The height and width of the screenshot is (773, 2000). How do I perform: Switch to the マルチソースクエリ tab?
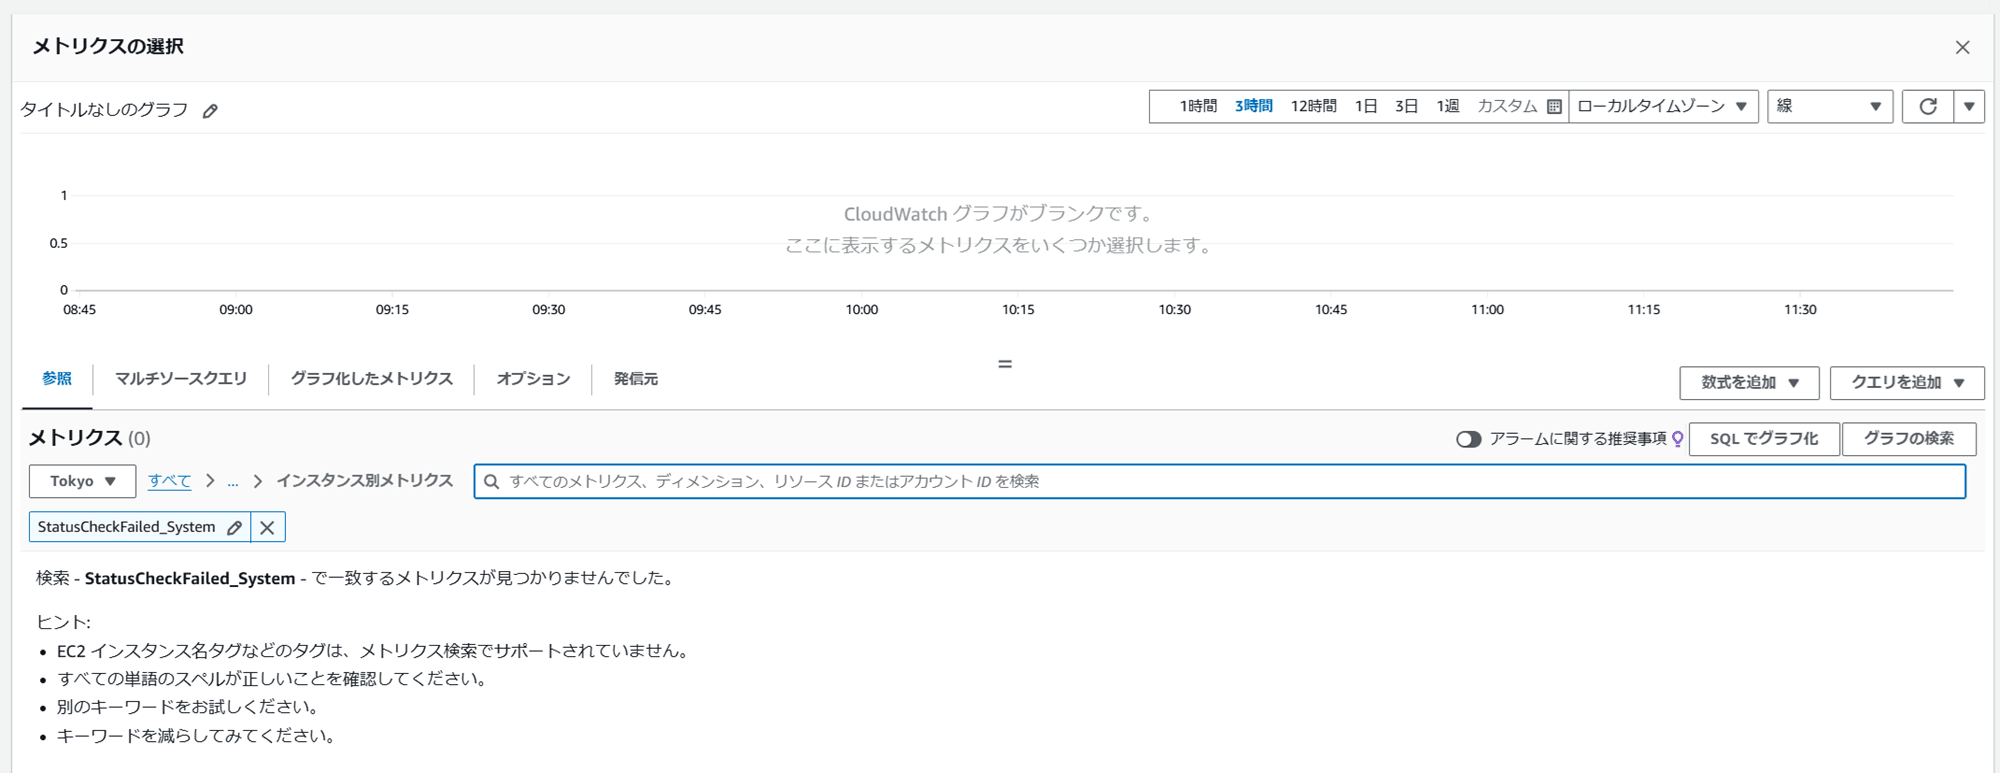(181, 379)
